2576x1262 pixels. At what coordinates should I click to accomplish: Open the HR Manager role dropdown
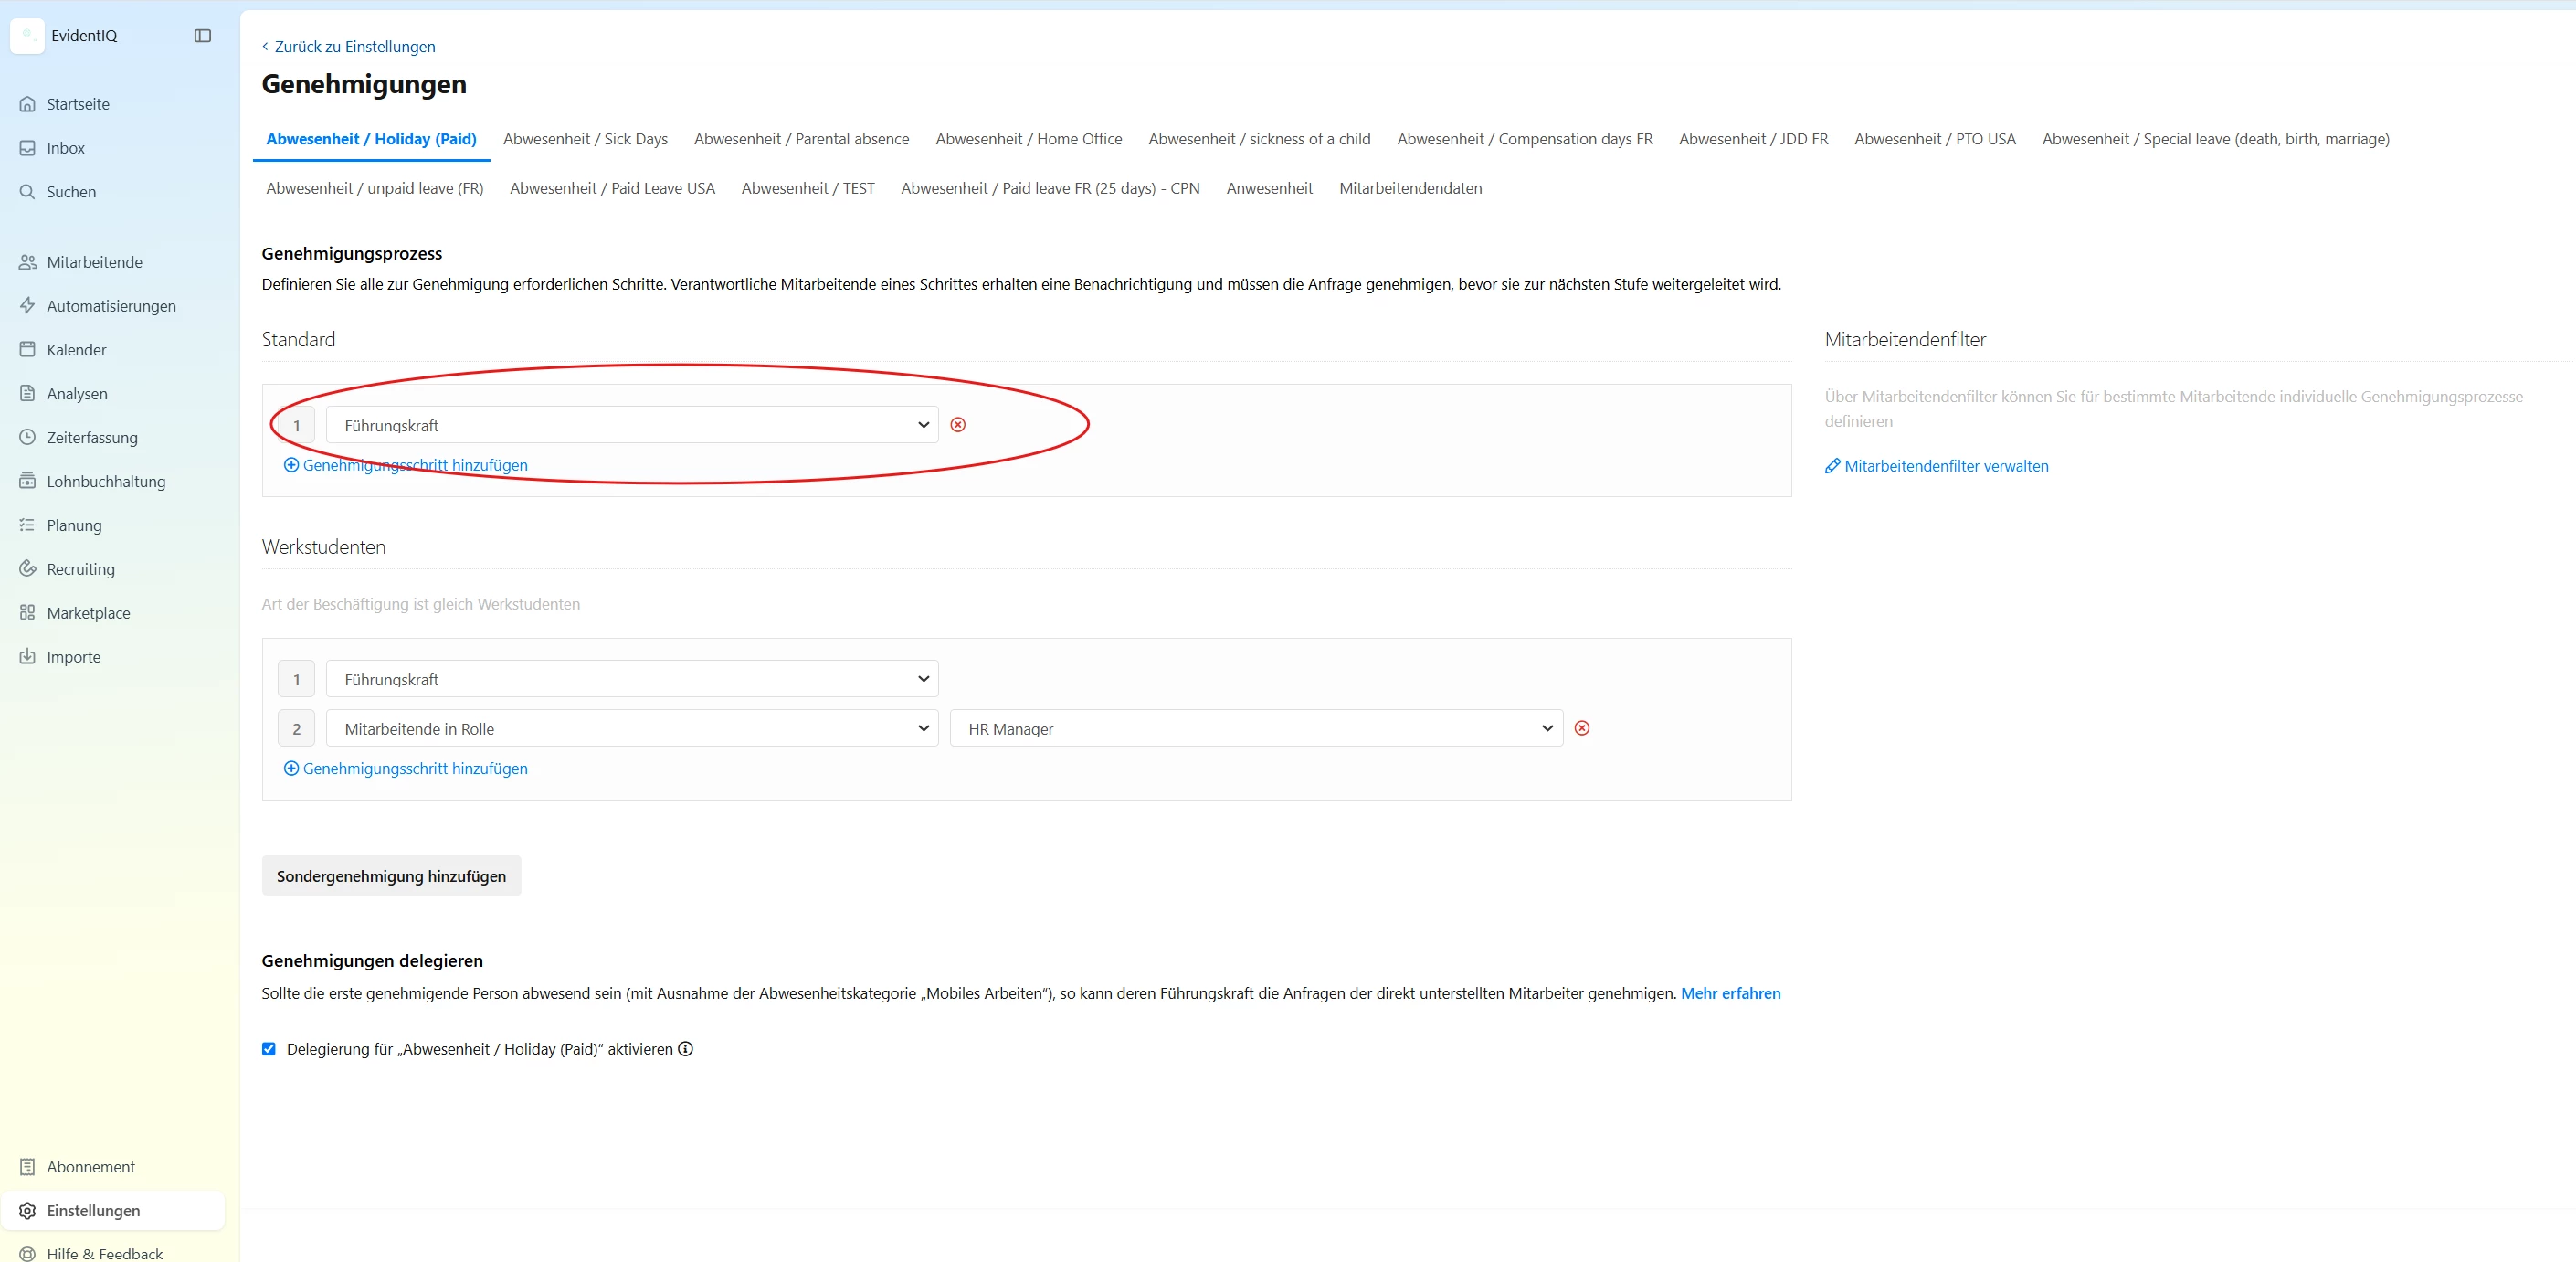pos(1255,729)
